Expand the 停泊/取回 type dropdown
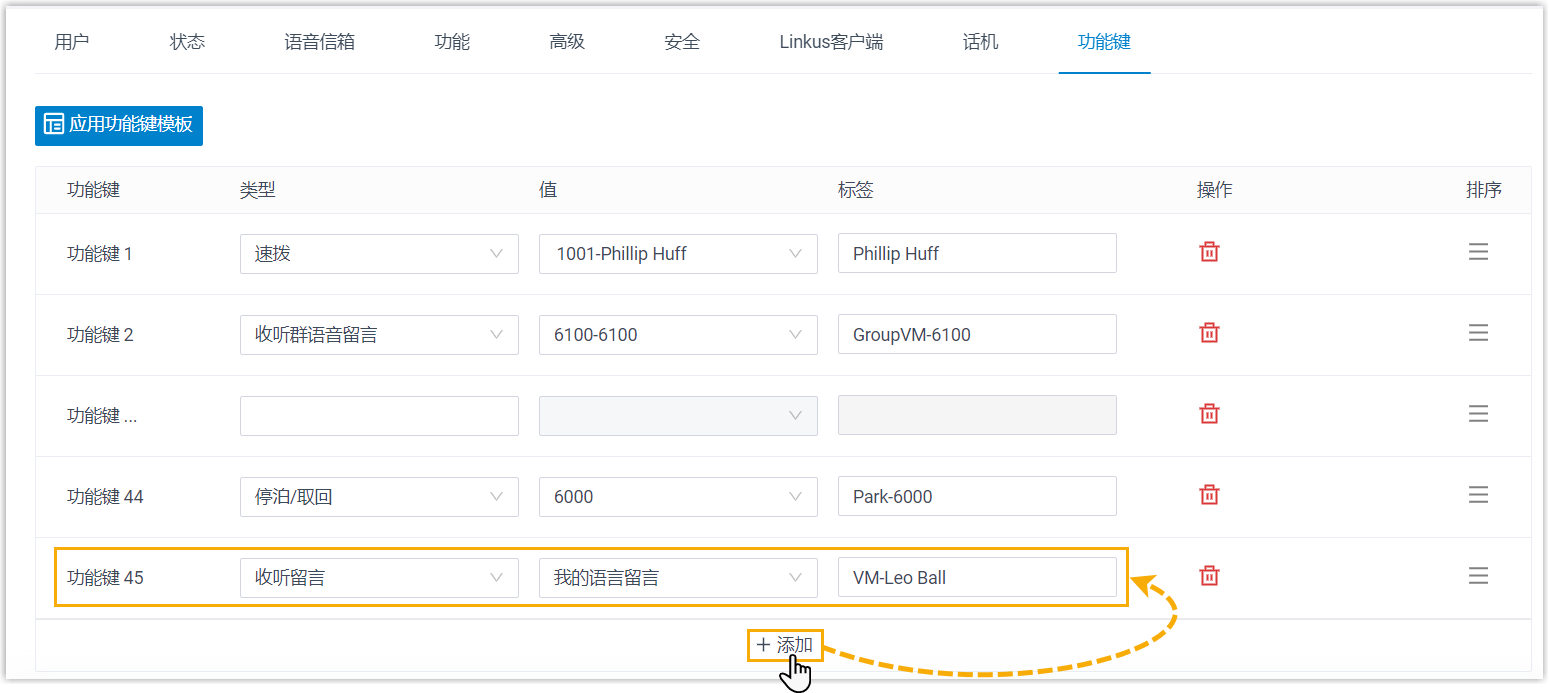Viewport: 1549px width, 693px height. 379,497
